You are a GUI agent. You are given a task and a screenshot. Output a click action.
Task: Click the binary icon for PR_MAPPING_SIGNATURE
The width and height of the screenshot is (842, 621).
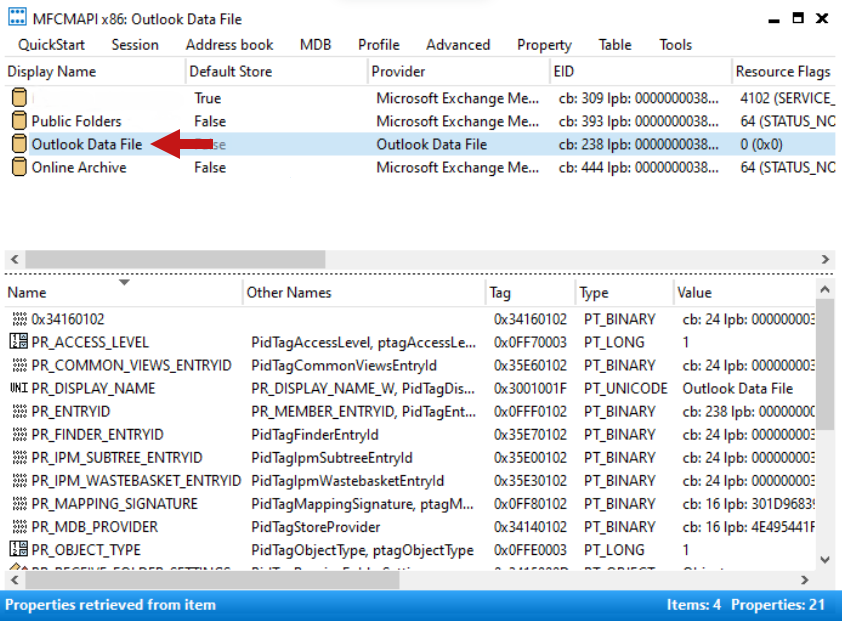coord(19,503)
